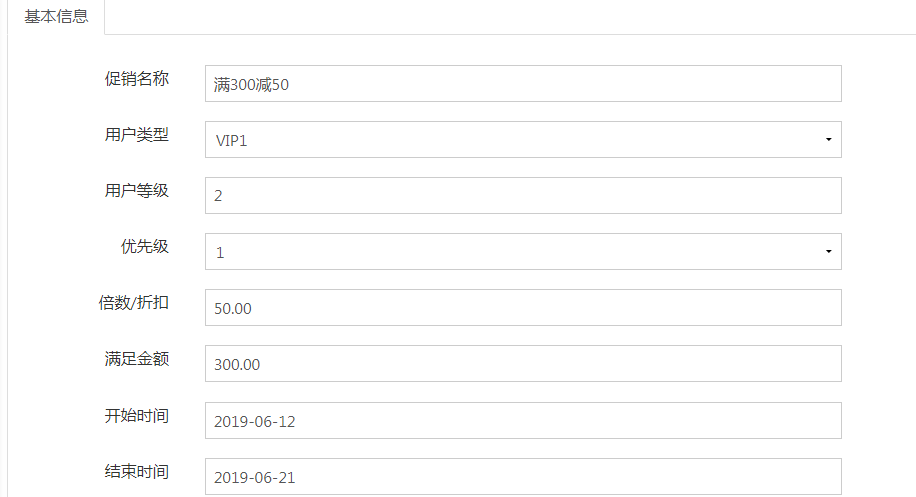916x497 pixels.
Task: Click the 结束时间 label
Action: point(137,471)
